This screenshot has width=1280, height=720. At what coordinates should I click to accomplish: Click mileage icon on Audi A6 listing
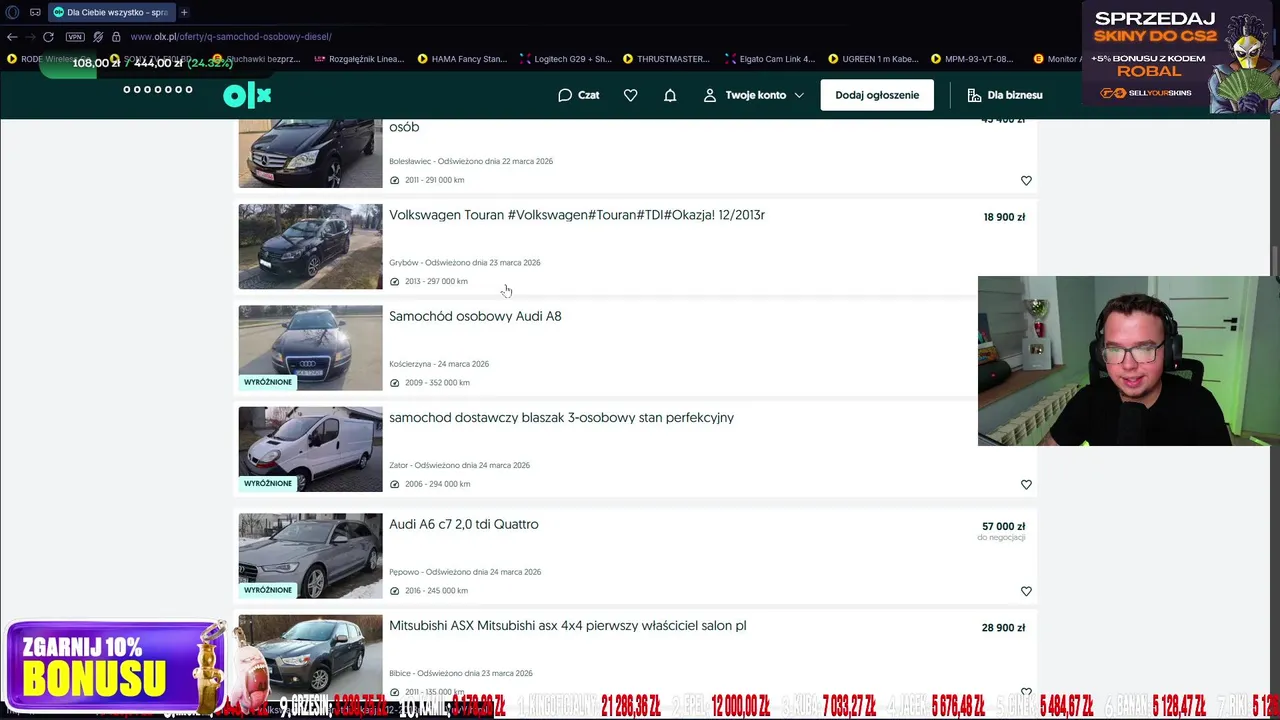[394, 591]
